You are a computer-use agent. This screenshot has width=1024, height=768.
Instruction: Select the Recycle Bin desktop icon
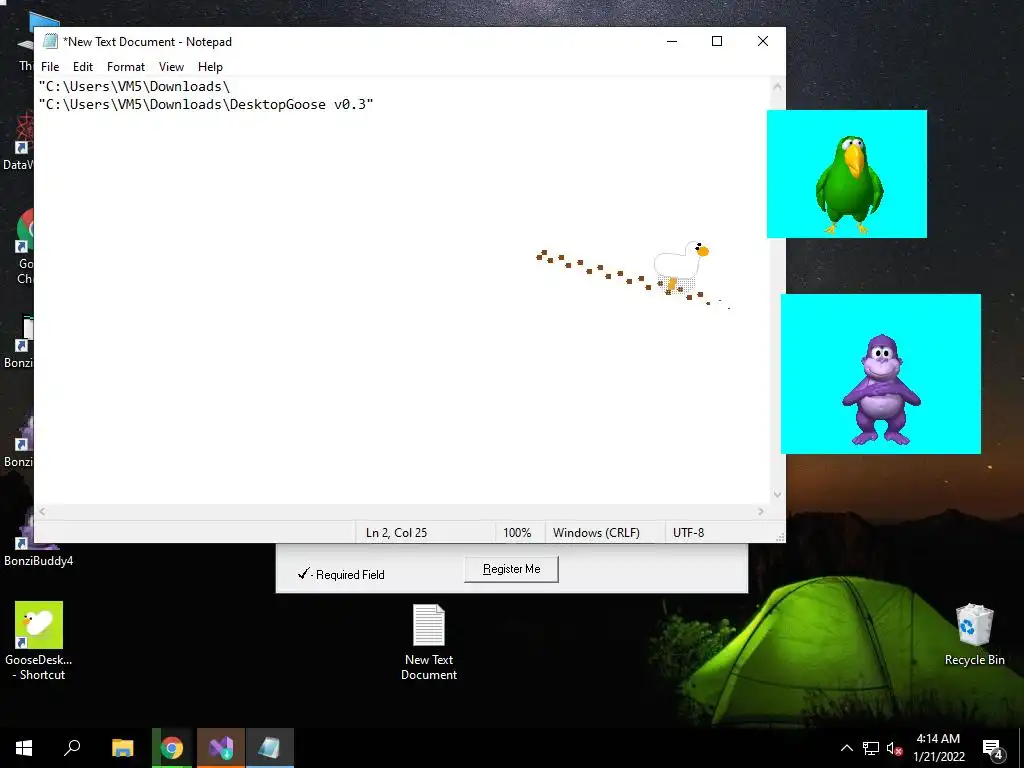pos(974,634)
